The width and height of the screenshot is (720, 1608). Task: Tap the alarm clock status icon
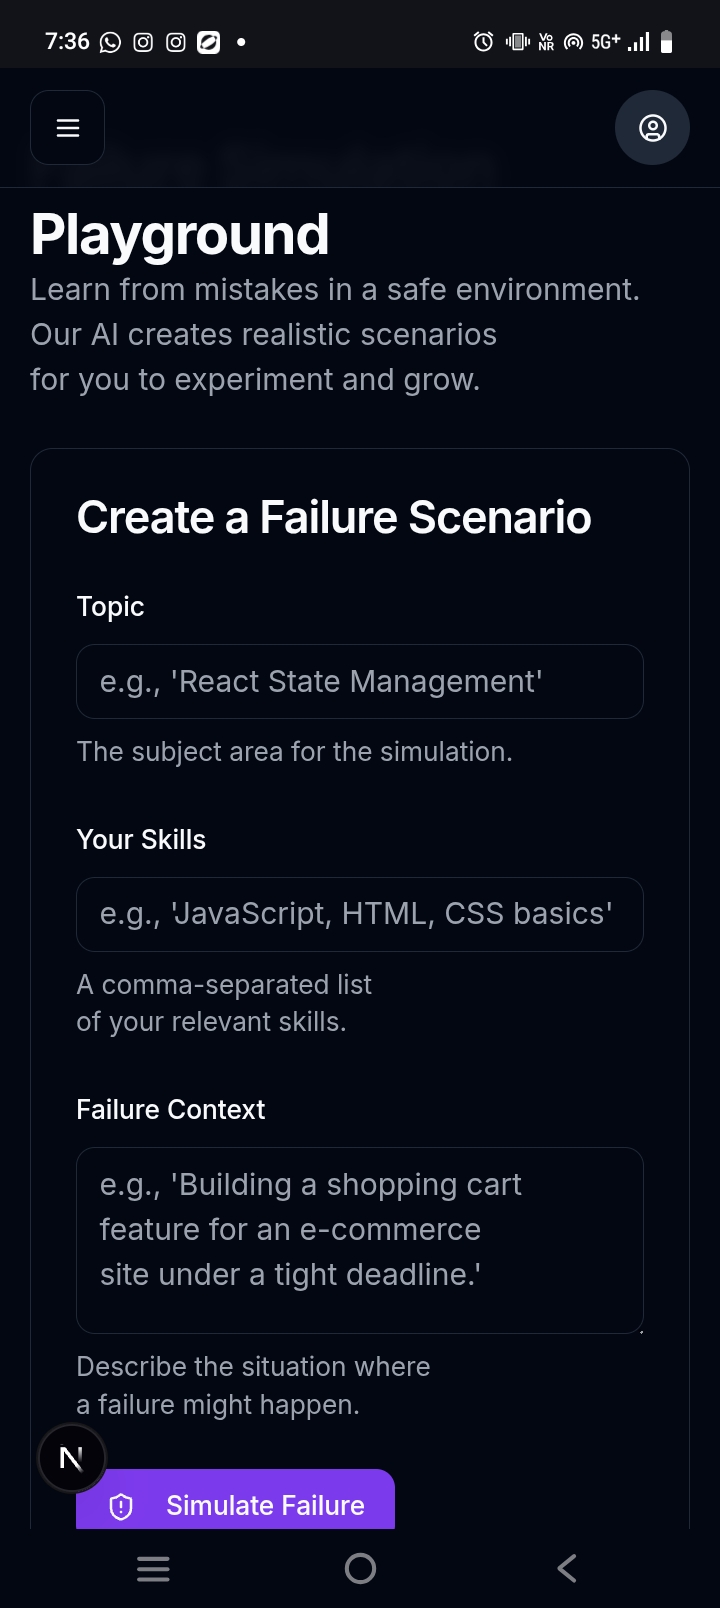coord(483,42)
